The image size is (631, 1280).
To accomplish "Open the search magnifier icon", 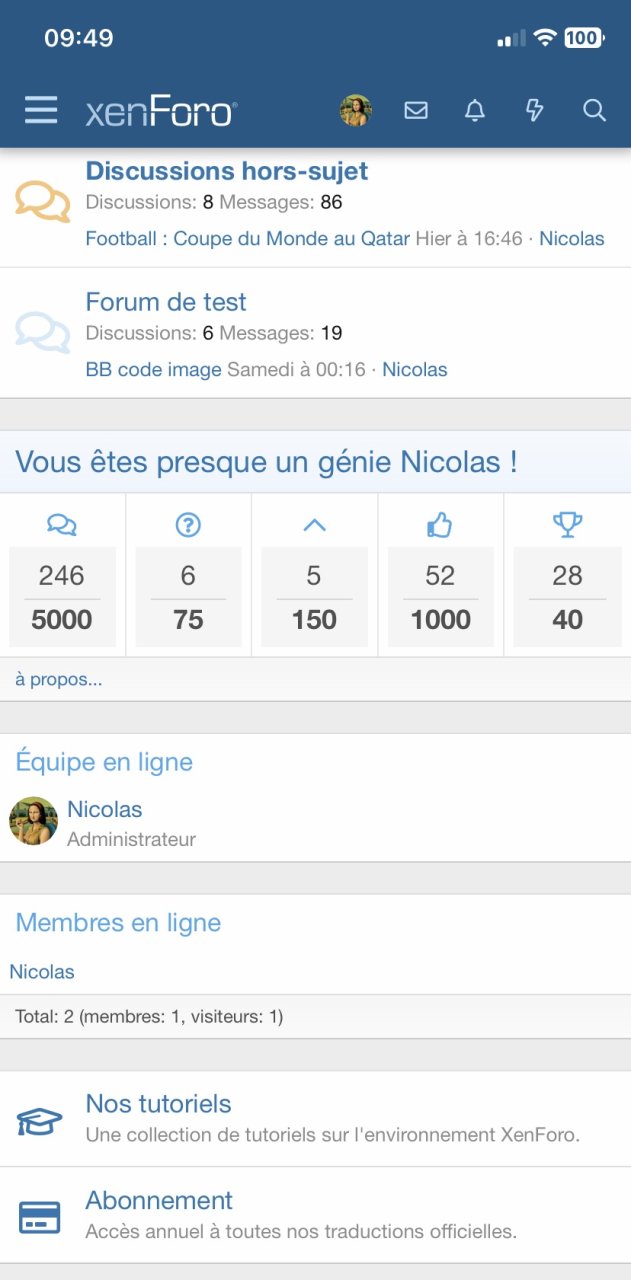I will (x=594, y=111).
